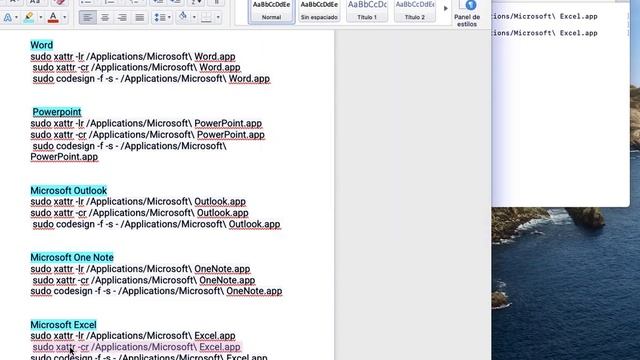Open the highlight color dropdown arrow

[40, 18]
